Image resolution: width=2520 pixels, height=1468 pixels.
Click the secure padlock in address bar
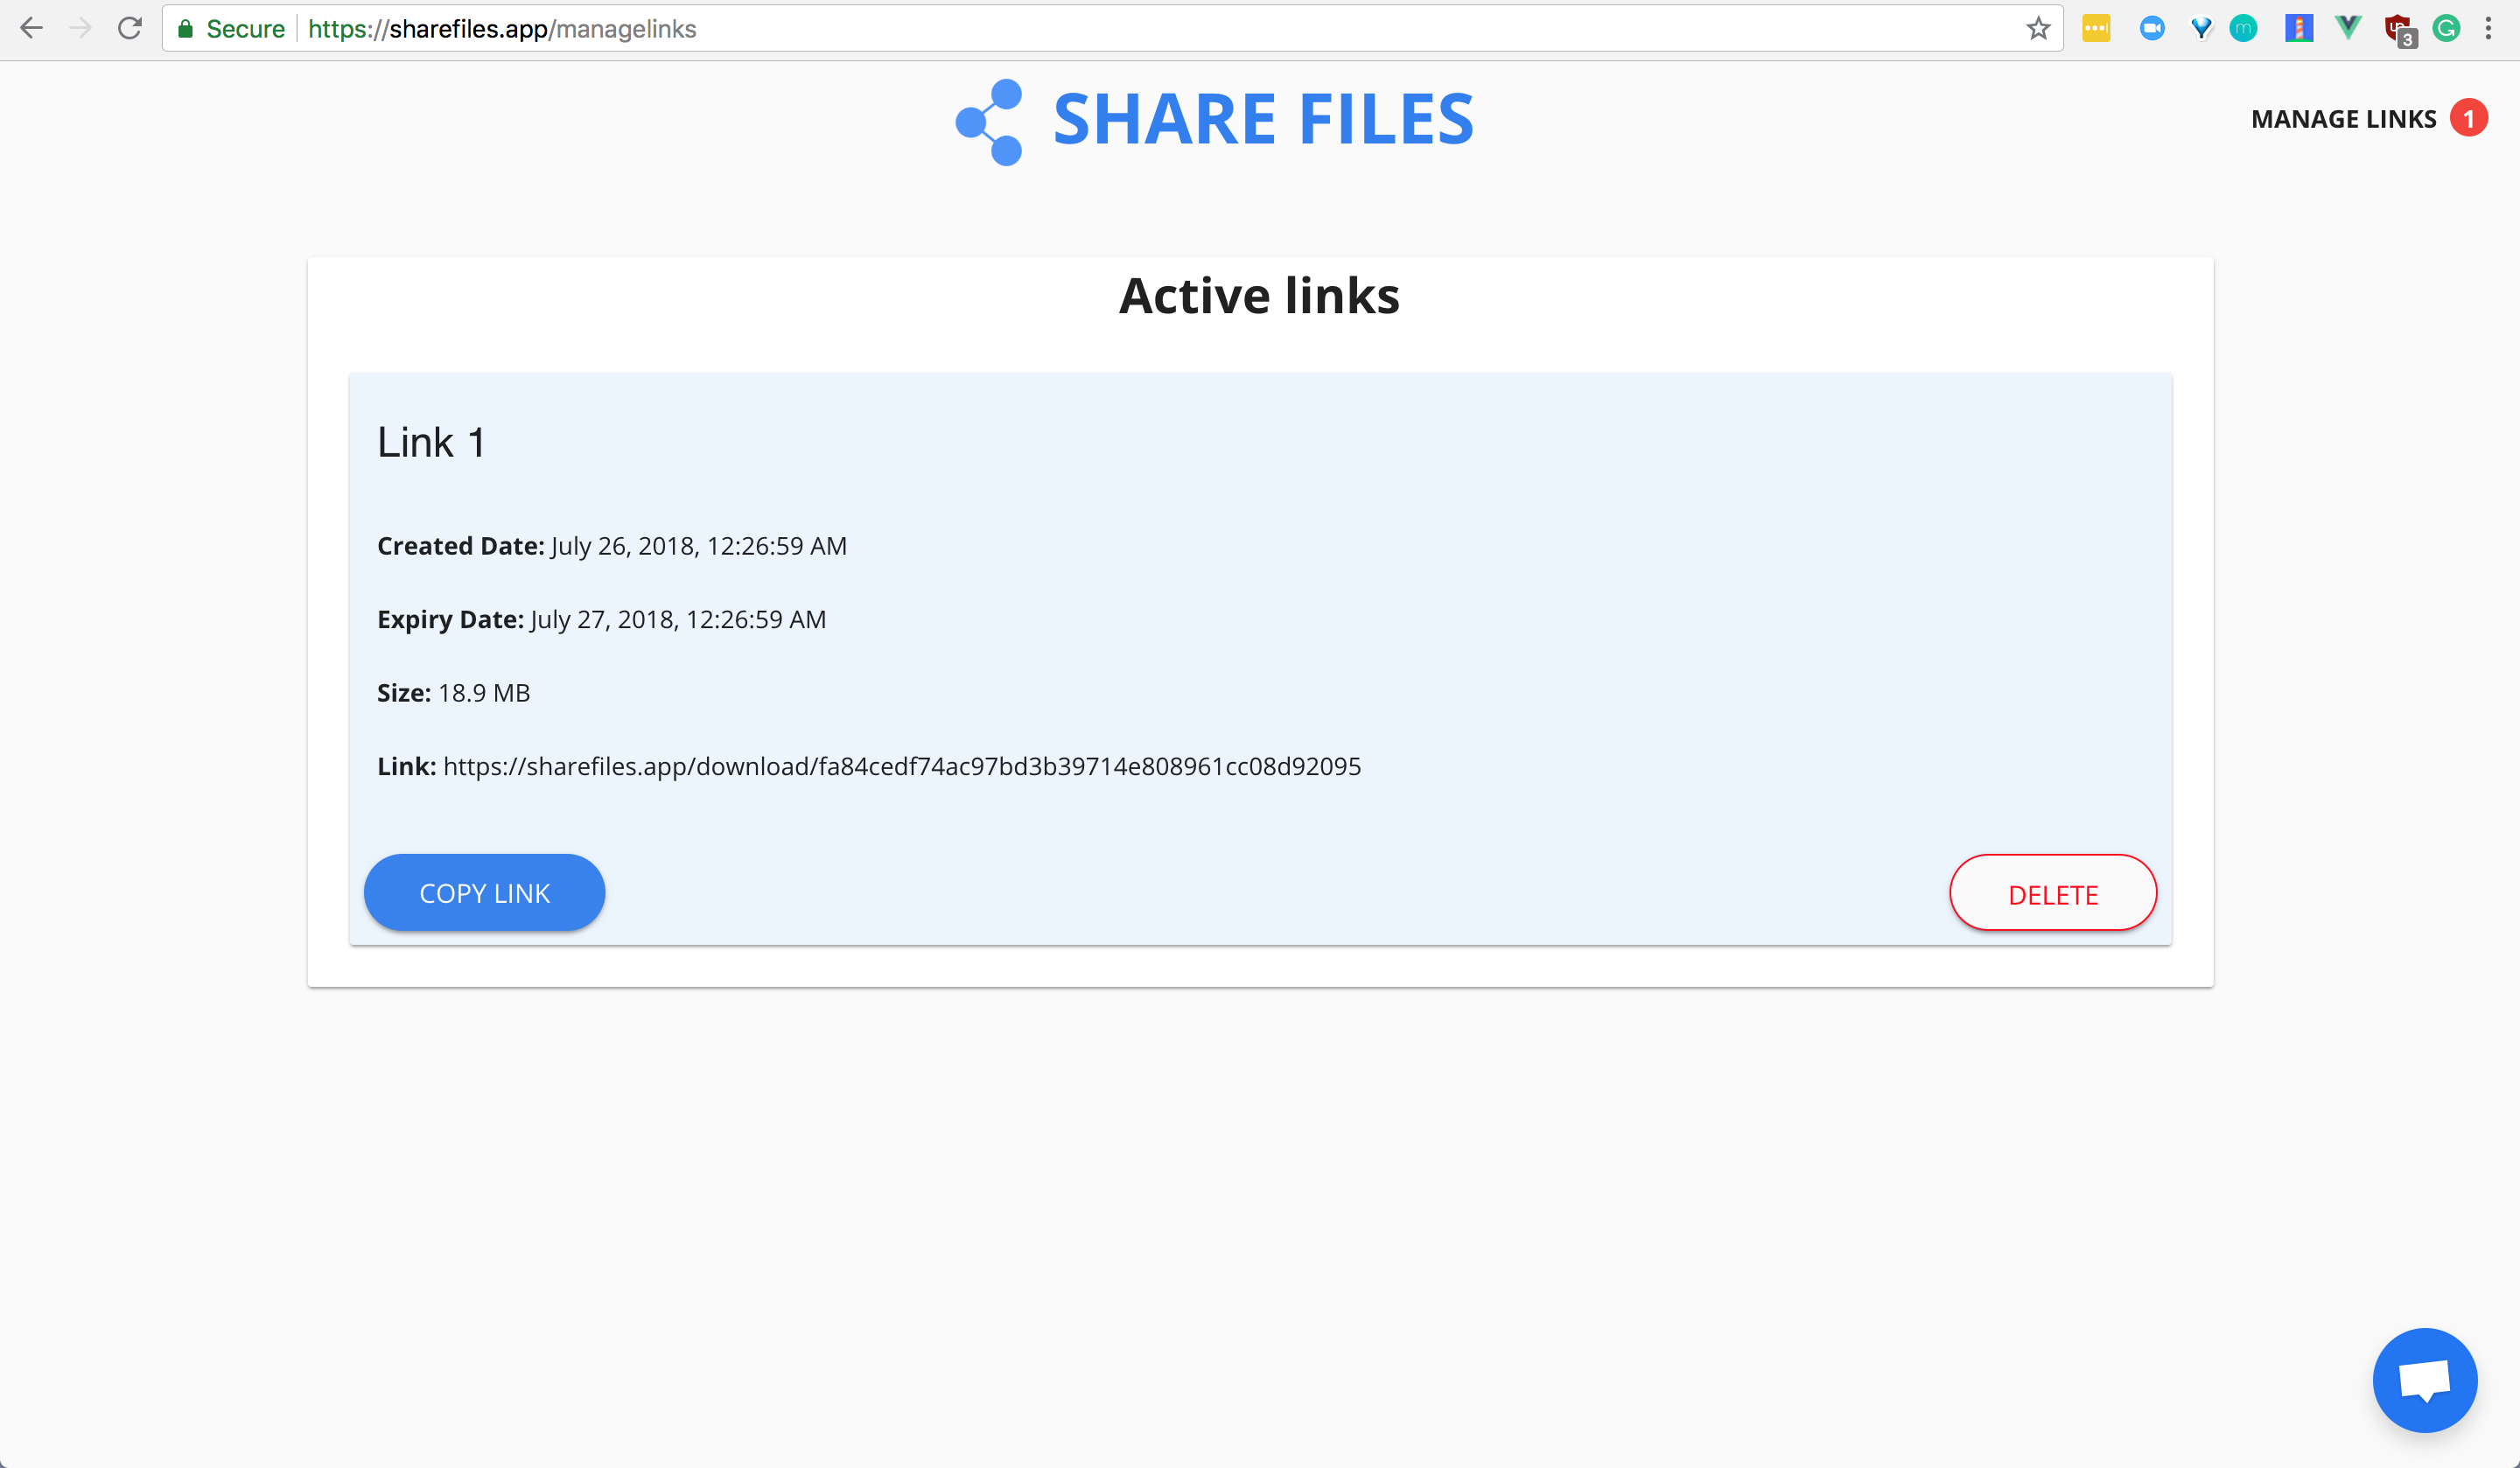(x=186, y=28)
